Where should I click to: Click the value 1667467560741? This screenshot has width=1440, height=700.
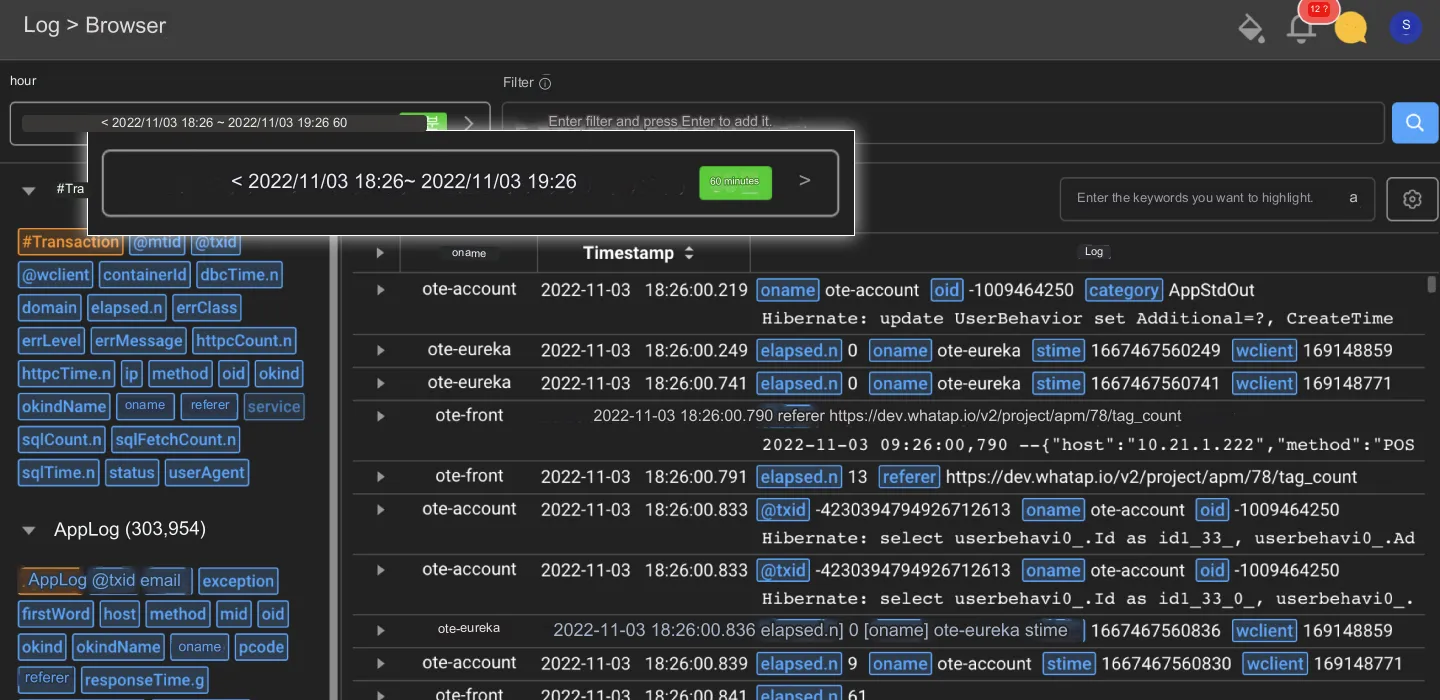click(1156, 383)
